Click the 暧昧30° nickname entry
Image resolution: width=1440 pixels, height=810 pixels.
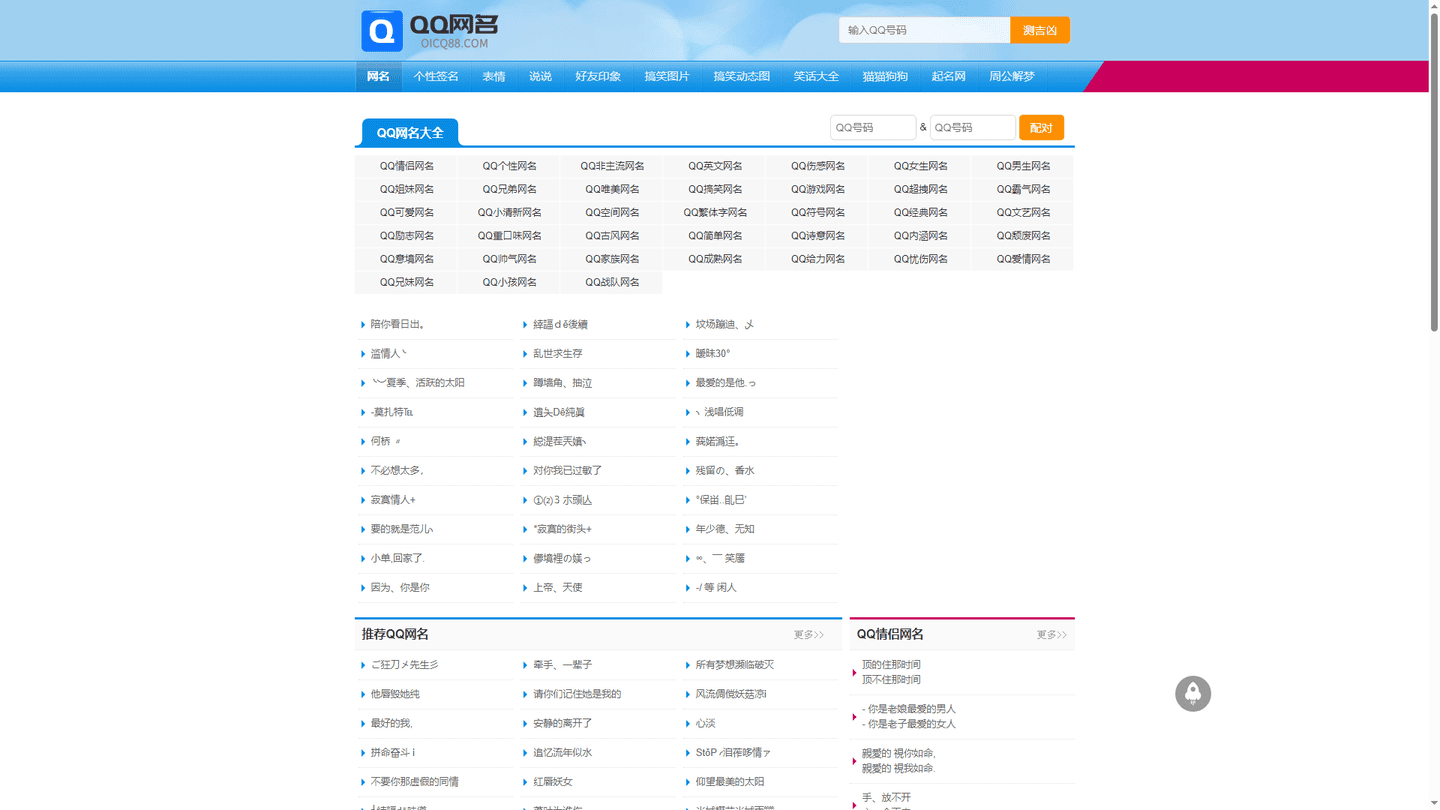[713, 353]
